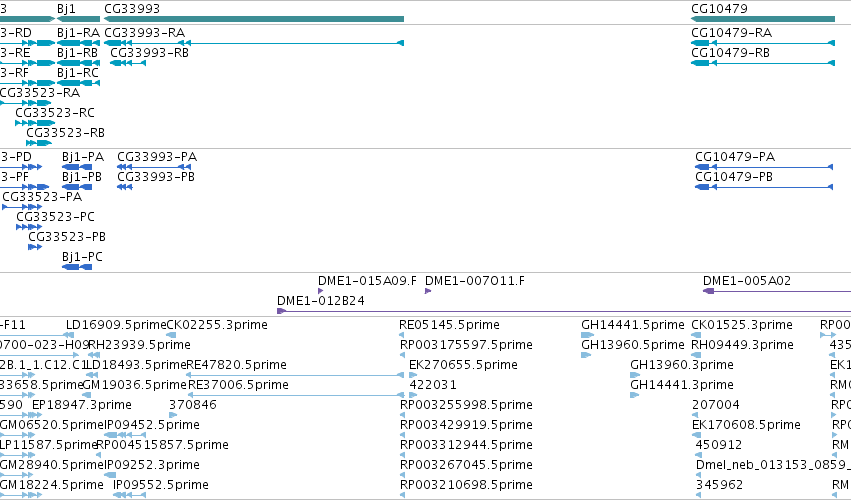Select the CG33993 gene bar
Image resolution: width=851 pixels, height=500 pixels.
coord(254,19)
